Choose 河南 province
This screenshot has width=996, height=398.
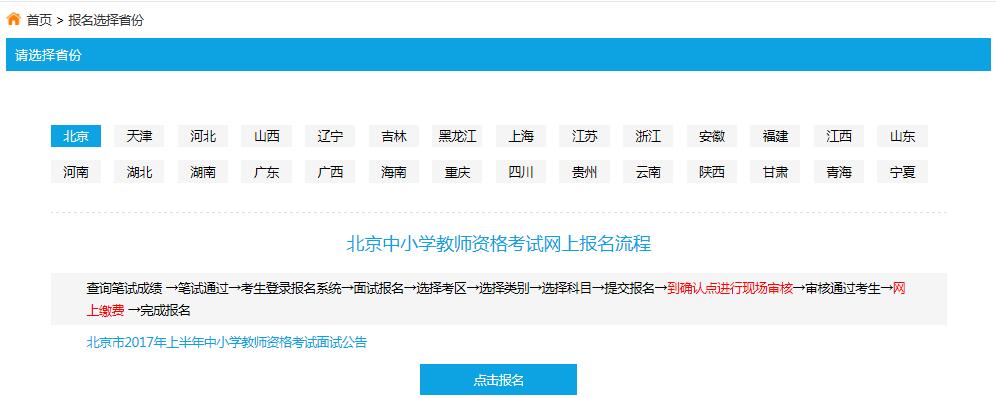click(76, 172)
